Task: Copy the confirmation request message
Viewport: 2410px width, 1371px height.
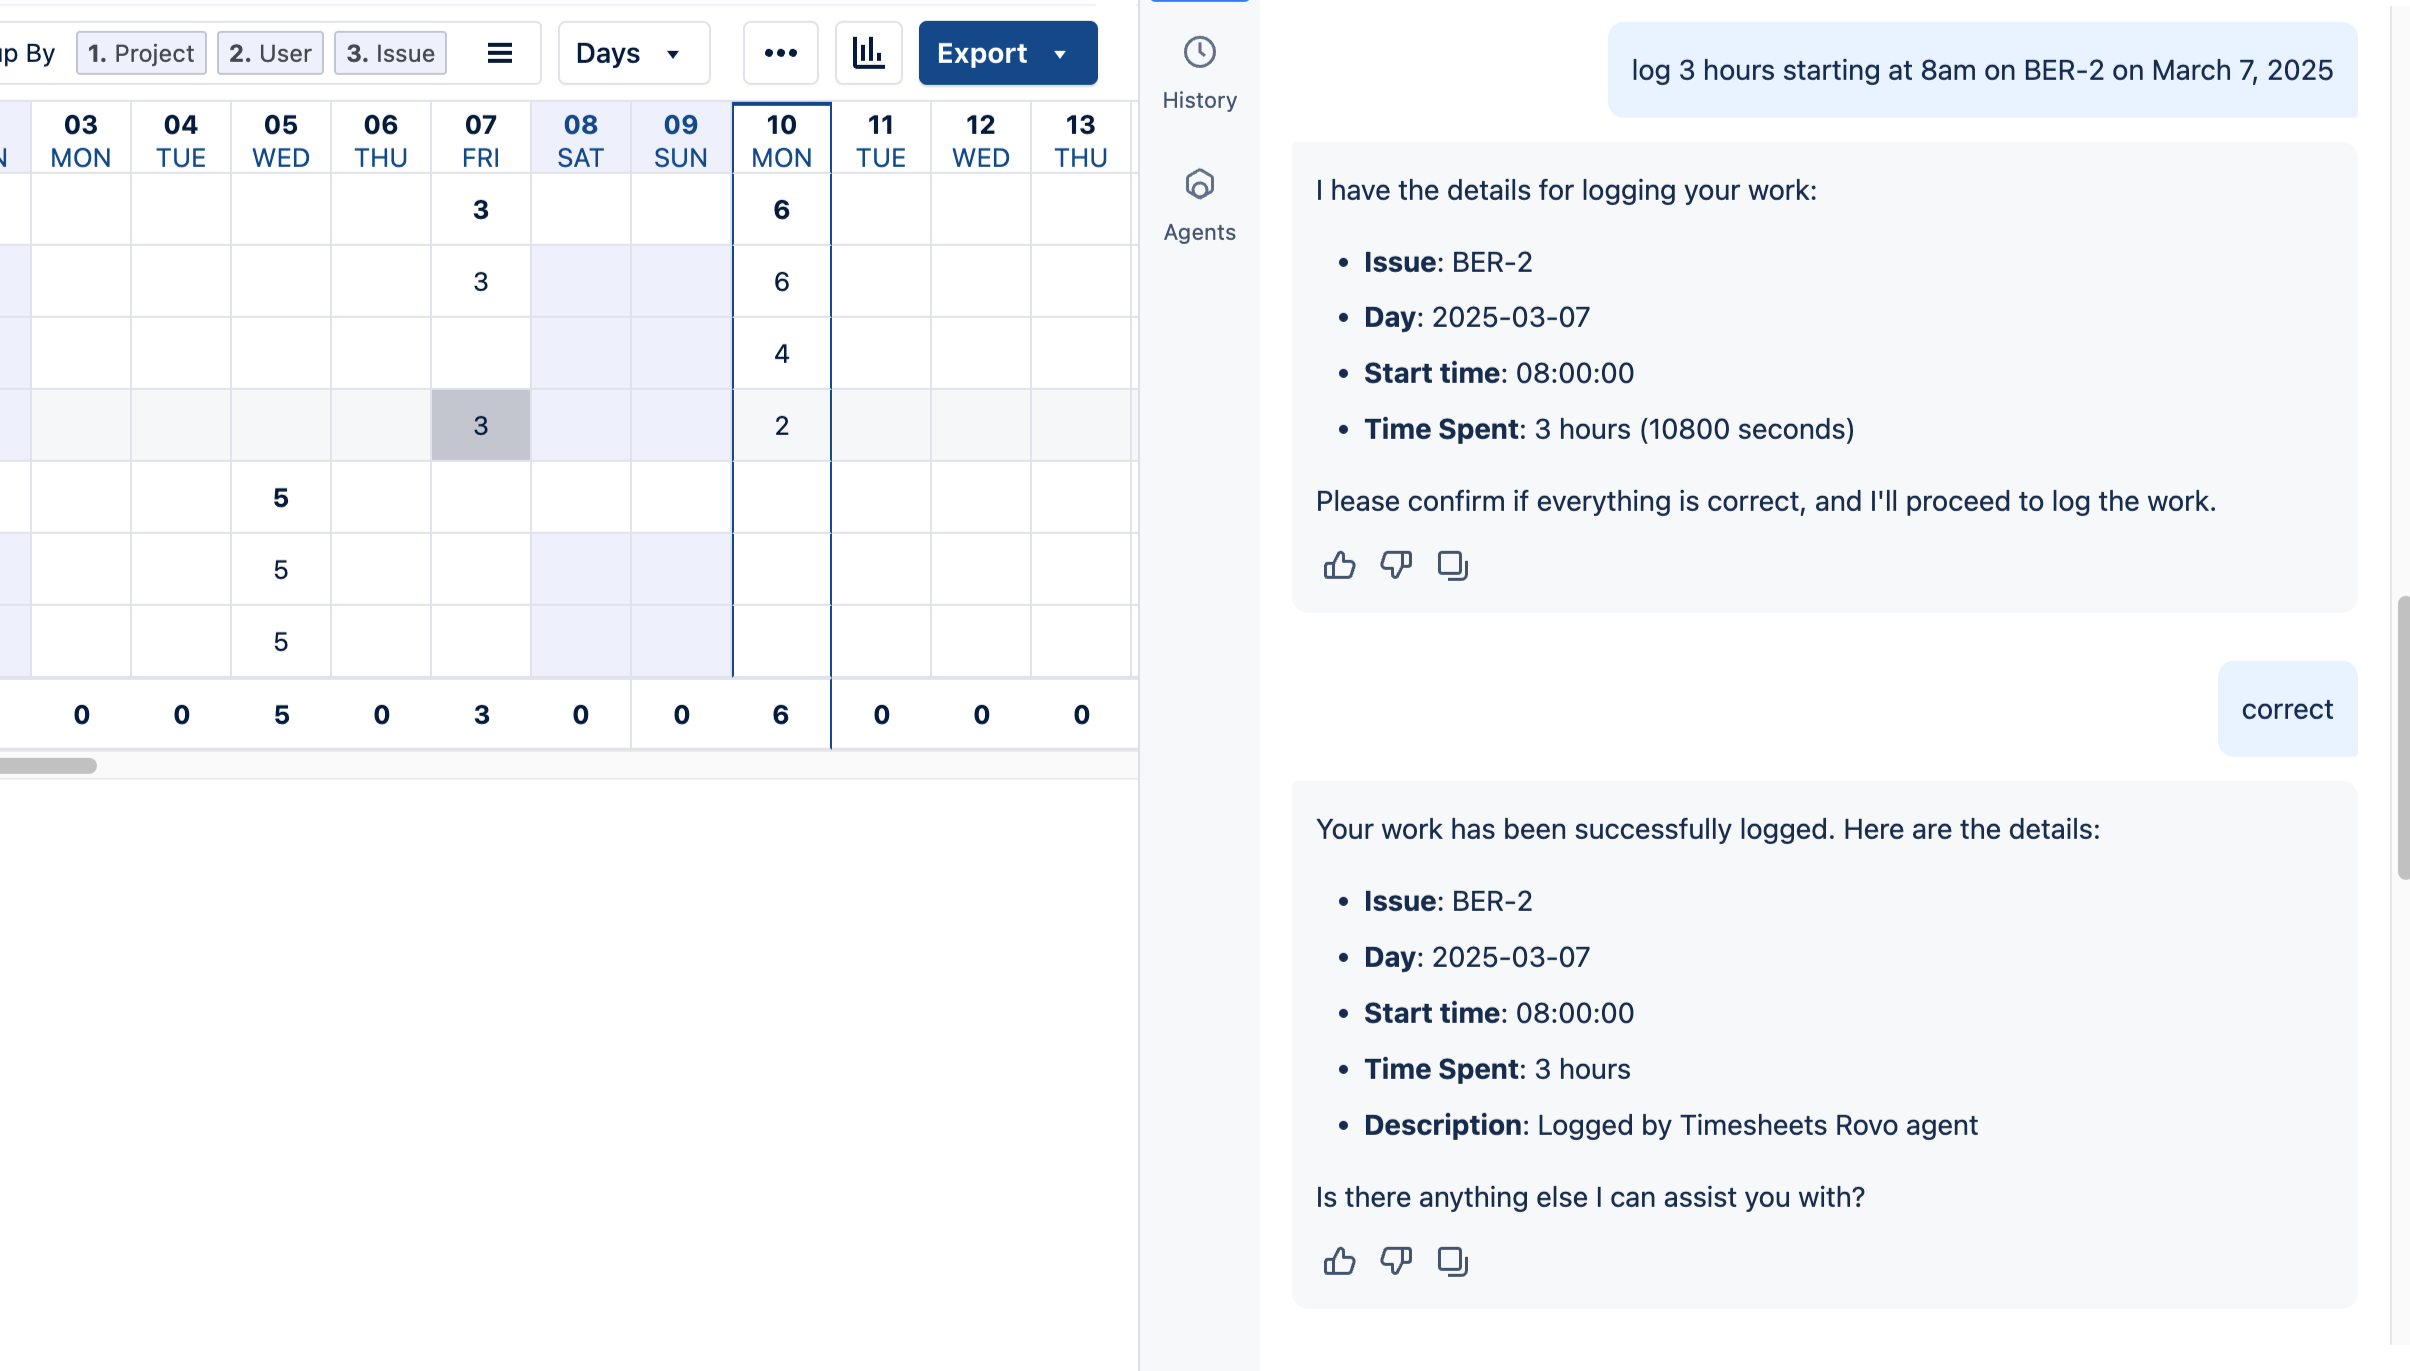Action: point(1452,565)
